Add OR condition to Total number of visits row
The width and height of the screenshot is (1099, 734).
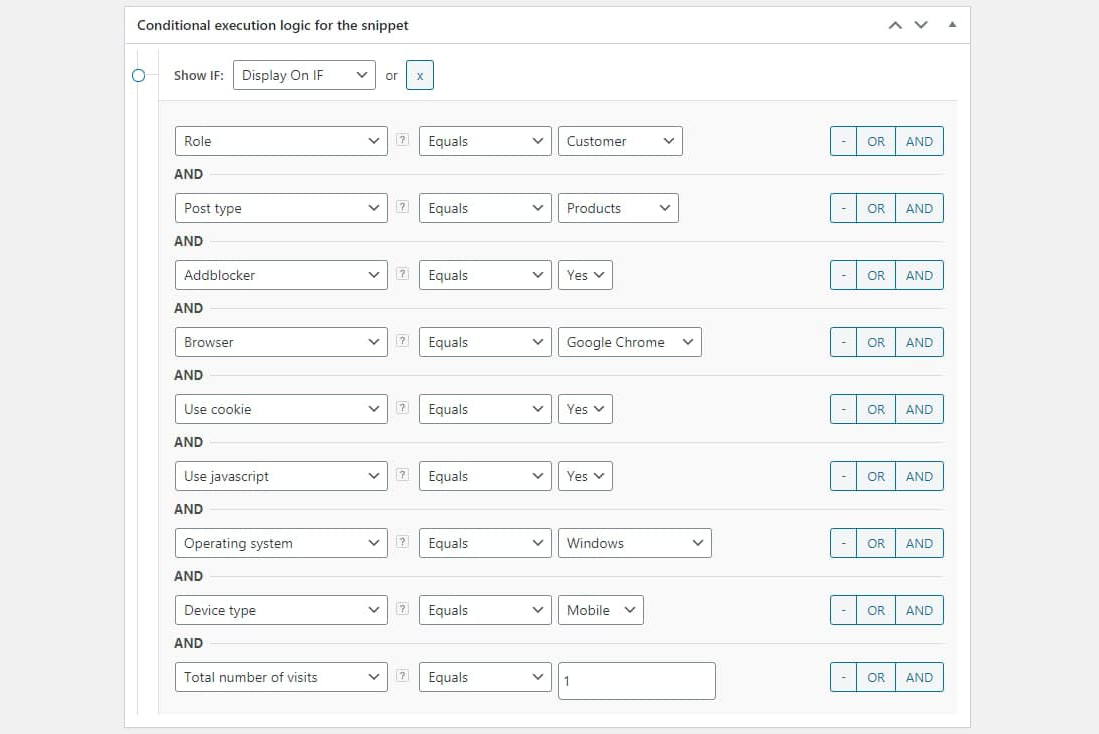875,677
